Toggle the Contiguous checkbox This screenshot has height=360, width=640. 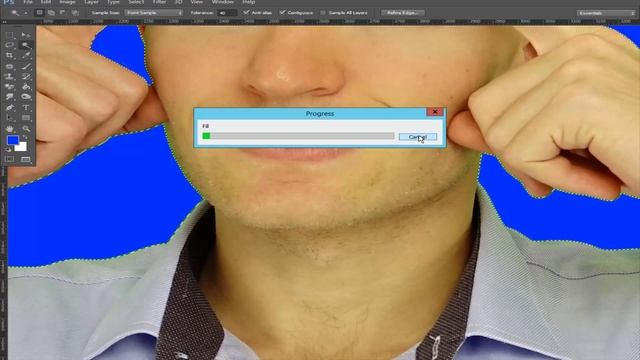[x=282, y=13]
